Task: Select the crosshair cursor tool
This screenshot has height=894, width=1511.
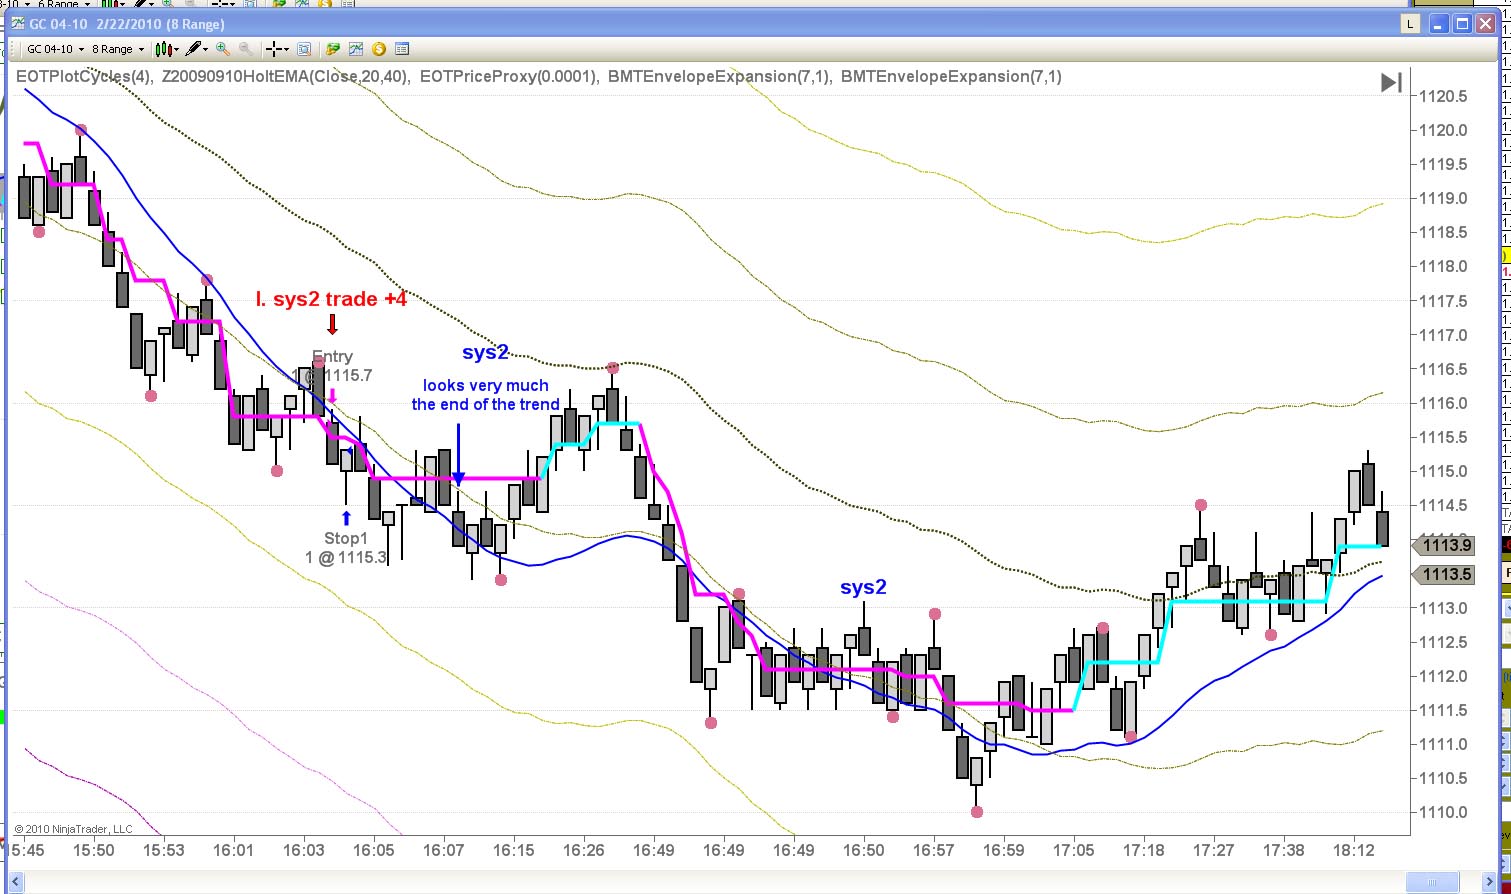Action: 277,48
